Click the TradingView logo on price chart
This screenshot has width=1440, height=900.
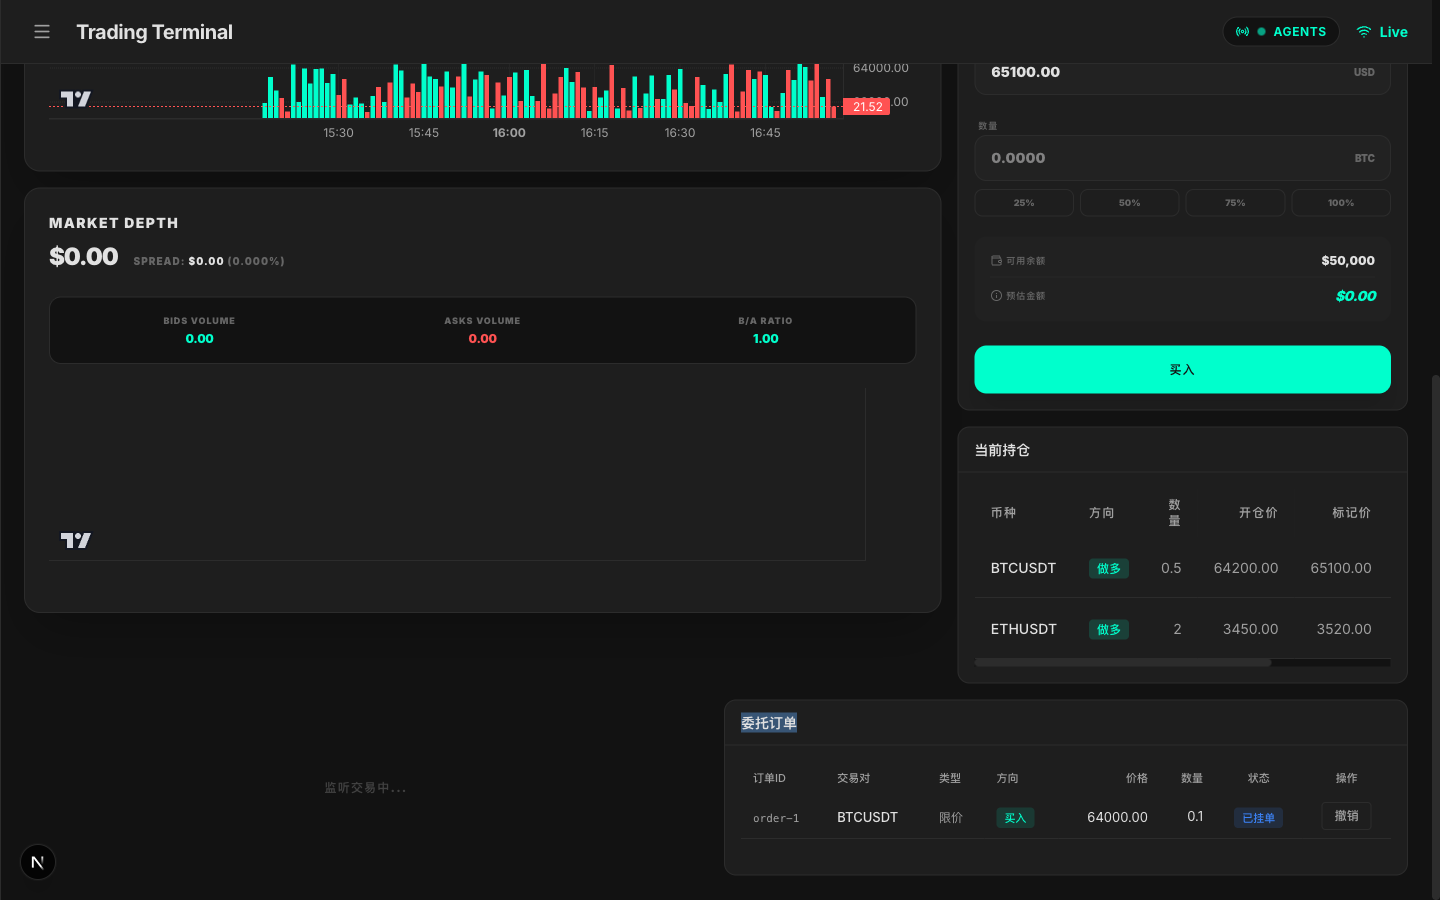click(x=76, y=98)
